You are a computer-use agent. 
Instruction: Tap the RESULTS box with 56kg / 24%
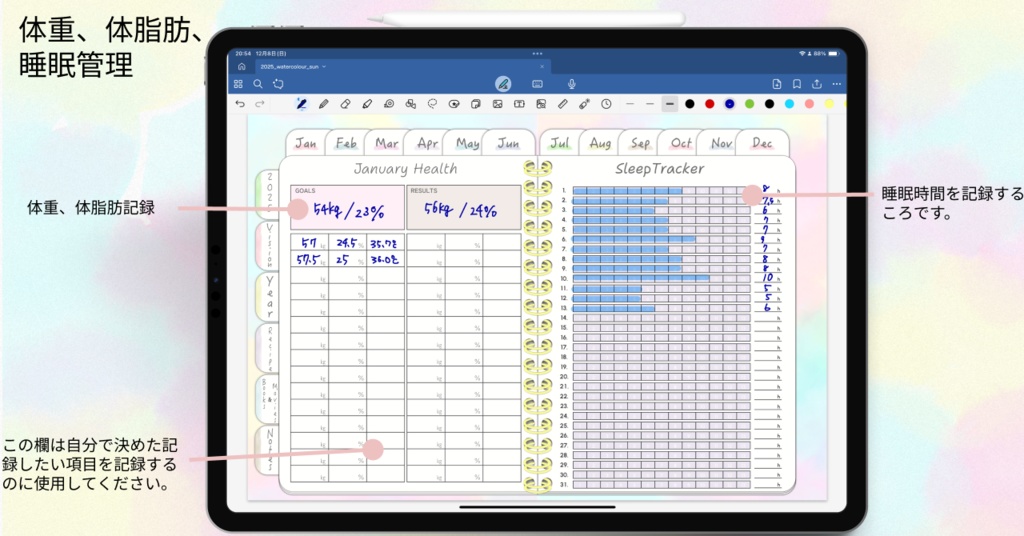464,207
